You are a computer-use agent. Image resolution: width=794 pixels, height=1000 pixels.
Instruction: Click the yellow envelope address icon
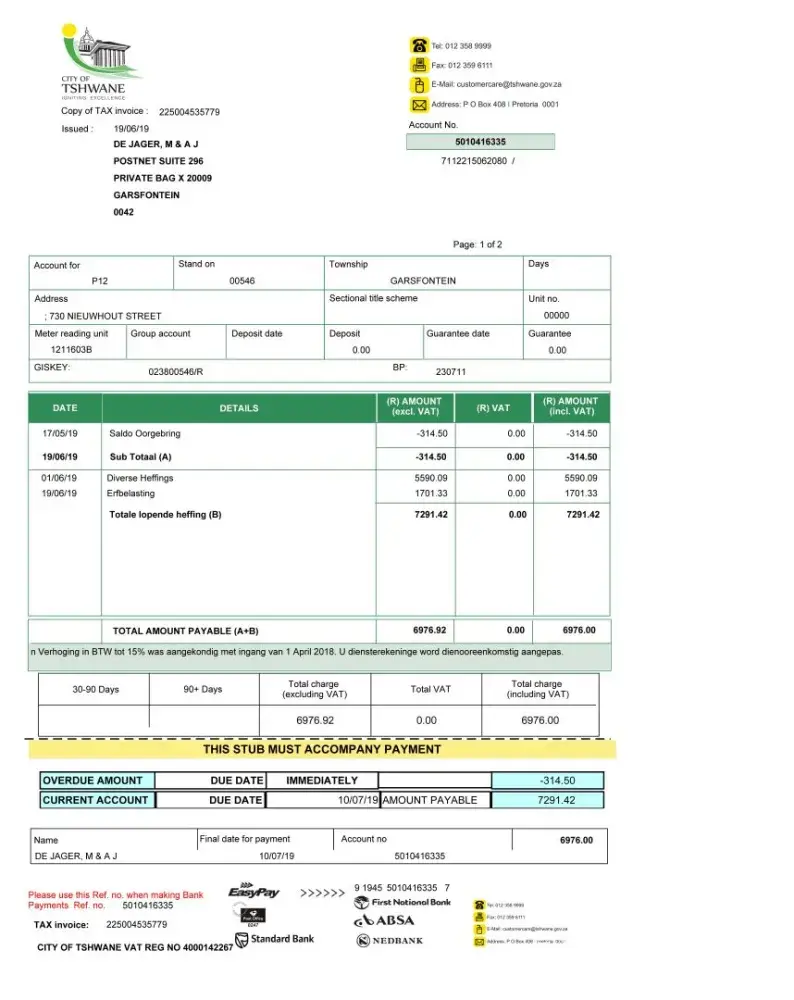(x=419, y=105)
